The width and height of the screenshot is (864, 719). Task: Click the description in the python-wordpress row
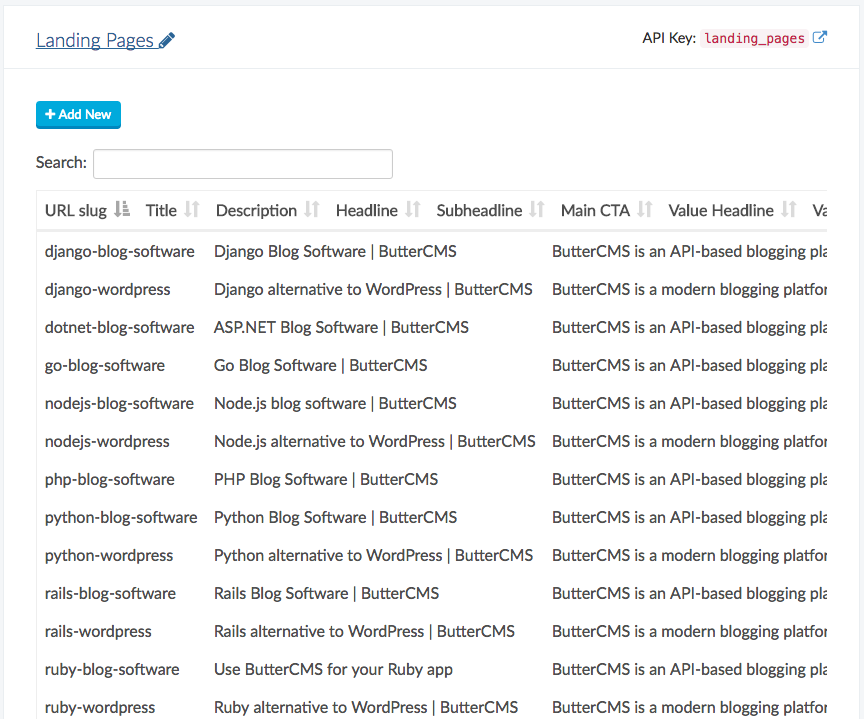689,555
